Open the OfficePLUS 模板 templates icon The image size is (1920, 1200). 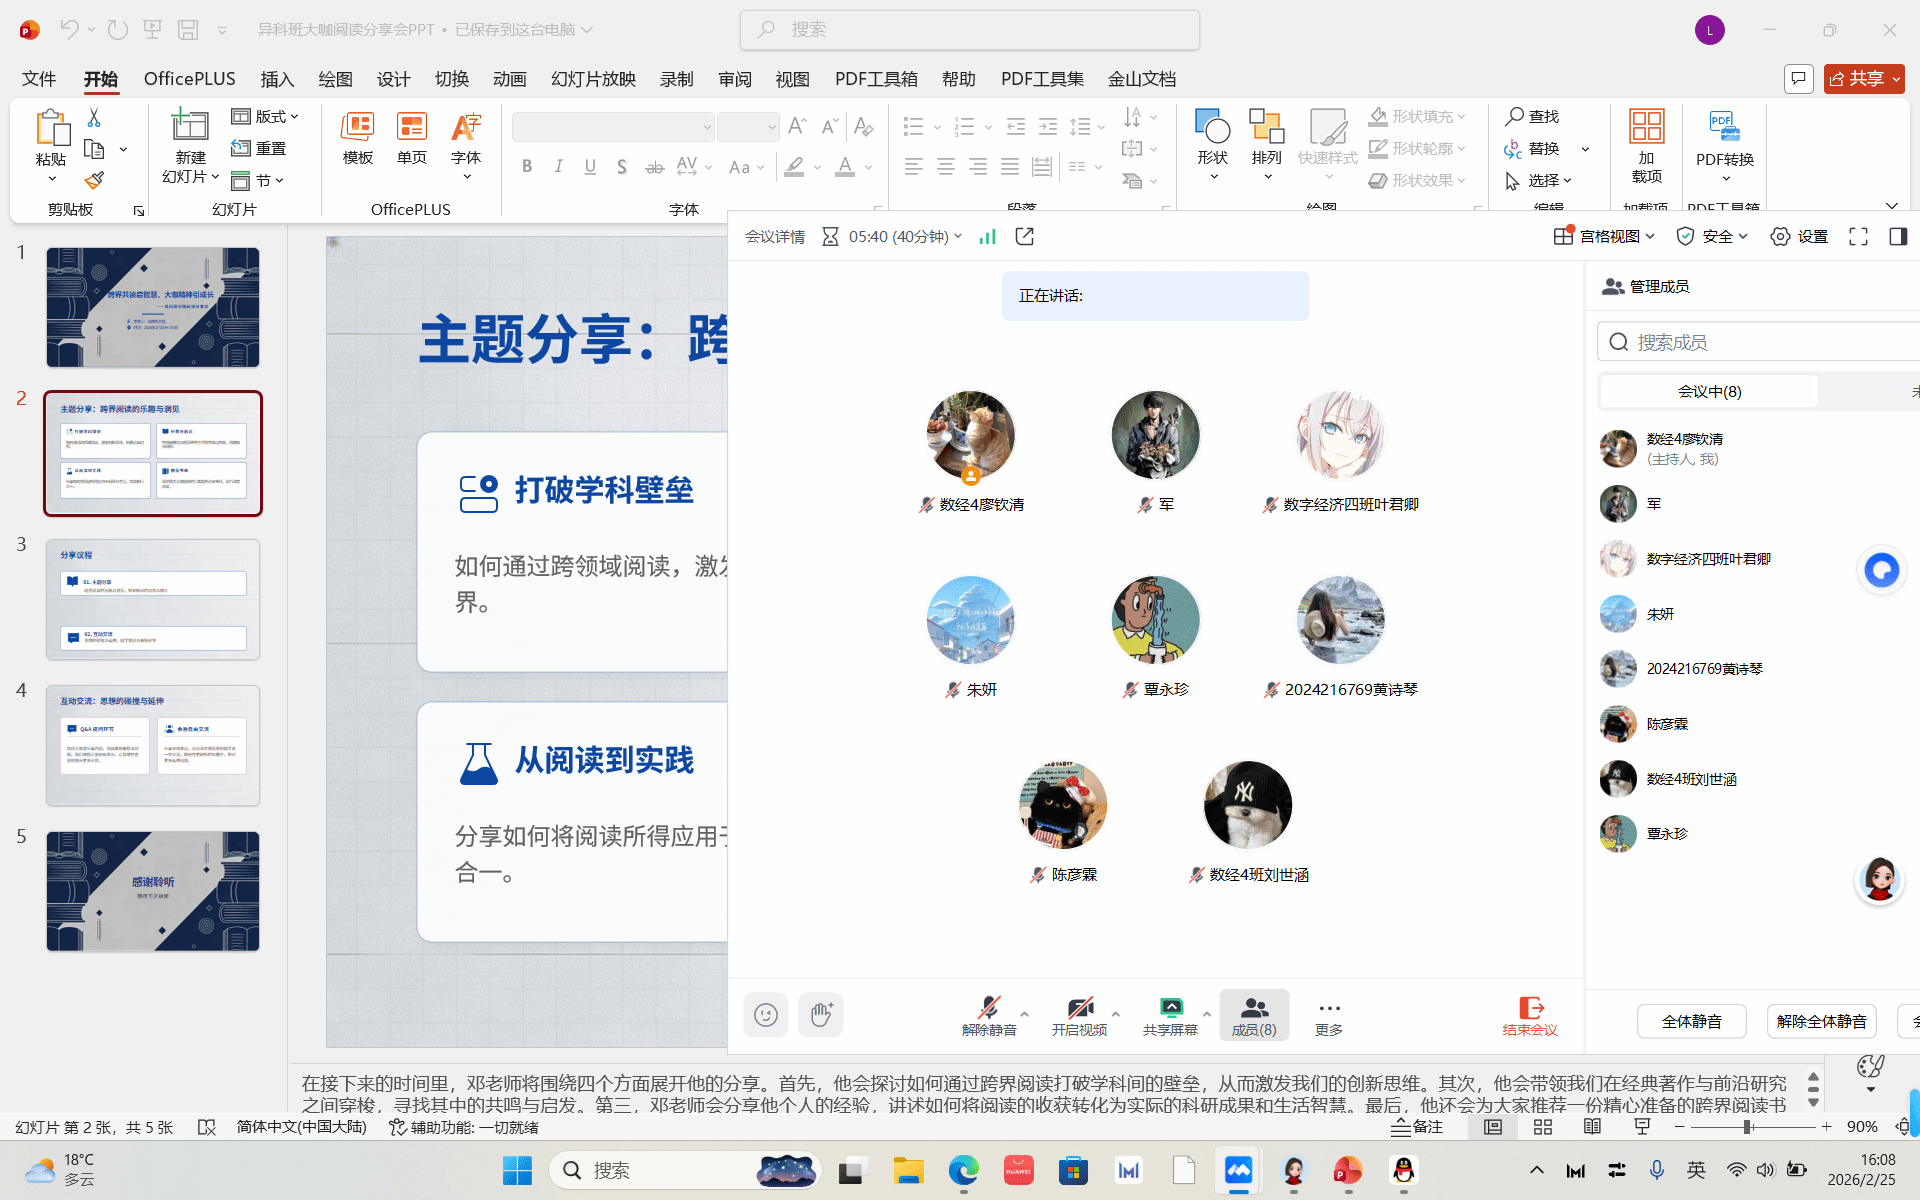pyautogui.click(x=357, y=126)
